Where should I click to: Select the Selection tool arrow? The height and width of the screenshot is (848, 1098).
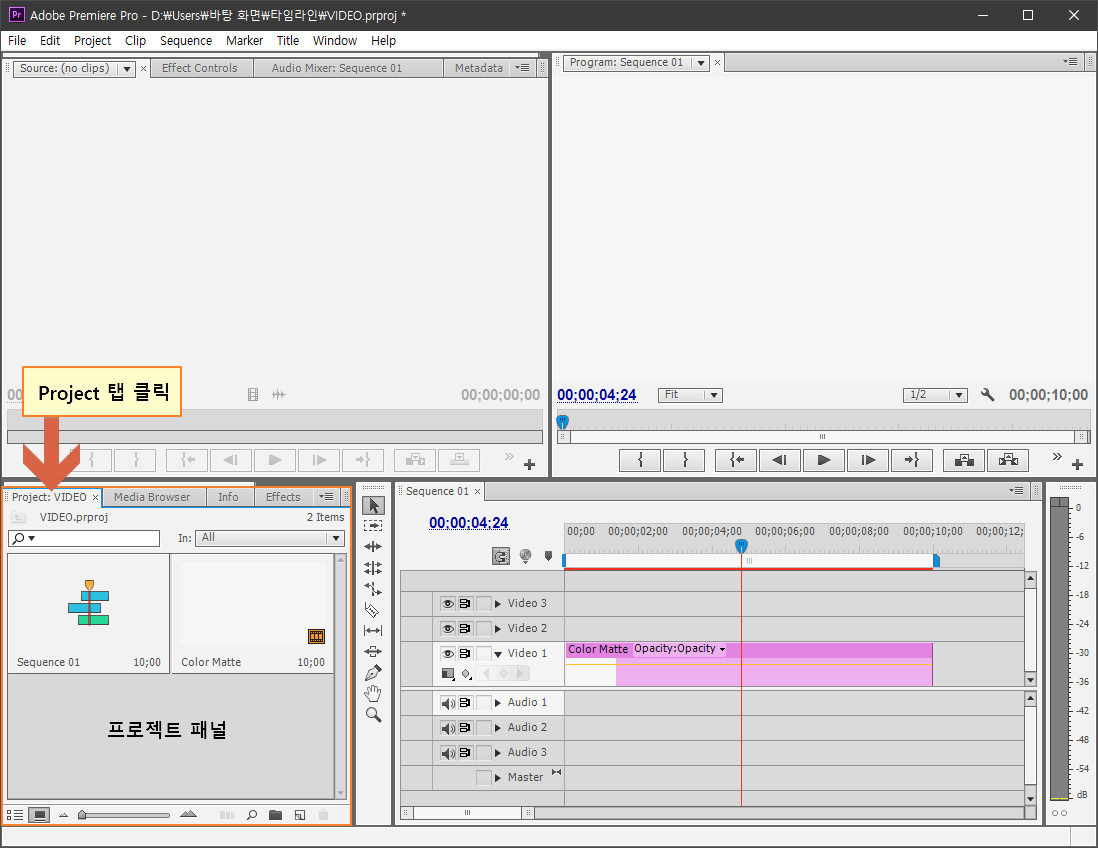(x=373, y=506)
